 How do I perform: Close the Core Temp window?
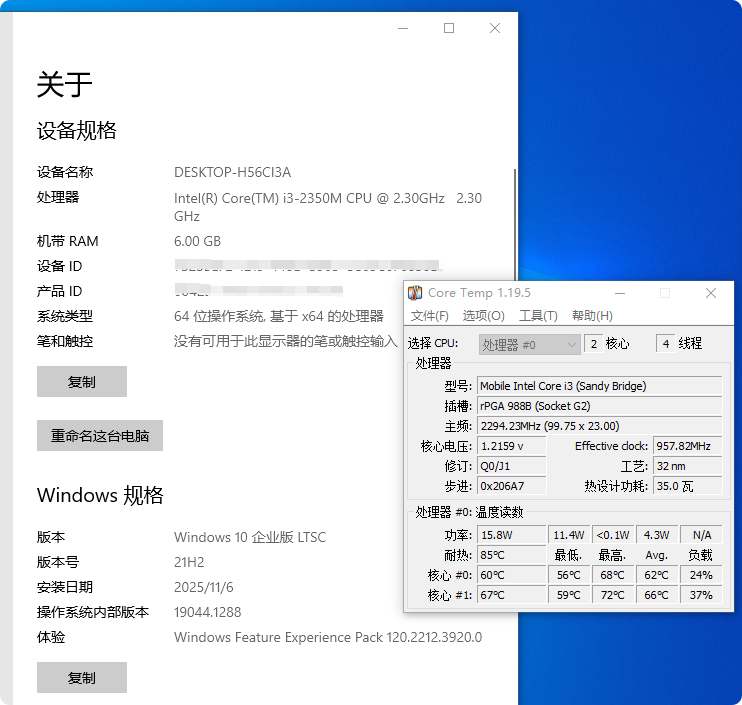click(x=711, y=293)
